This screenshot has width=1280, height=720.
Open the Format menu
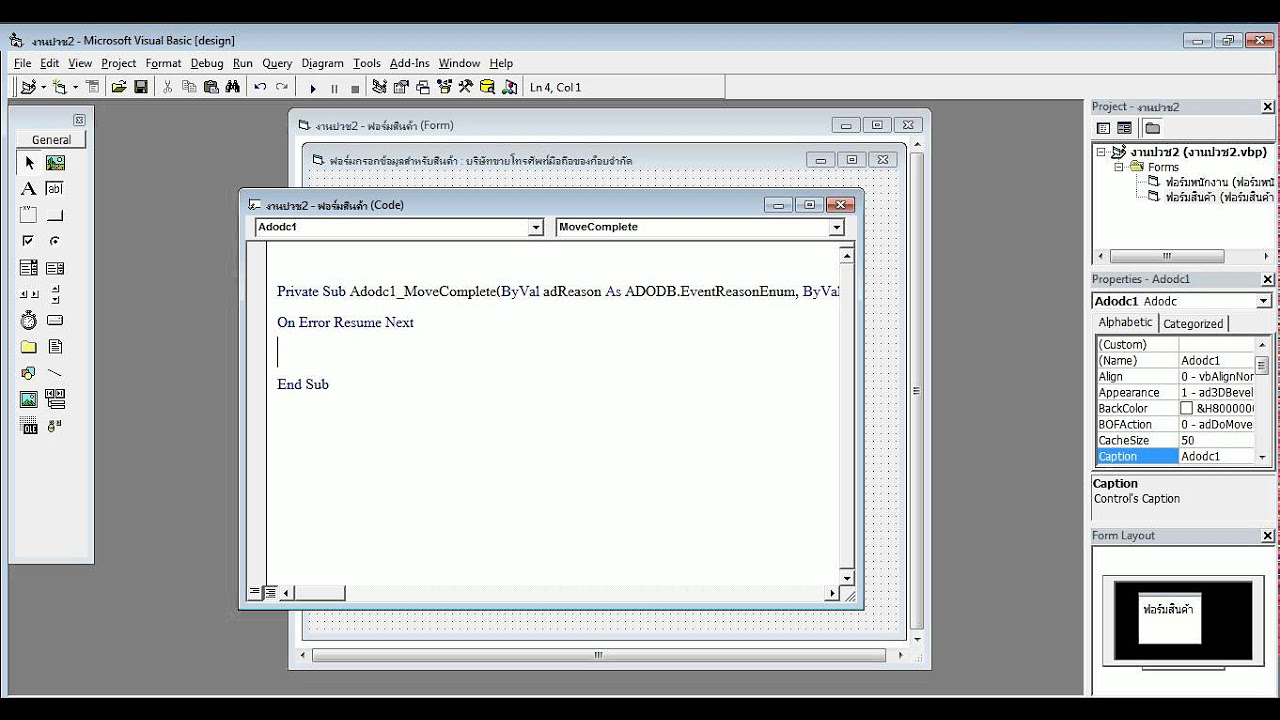click(163, 63)
